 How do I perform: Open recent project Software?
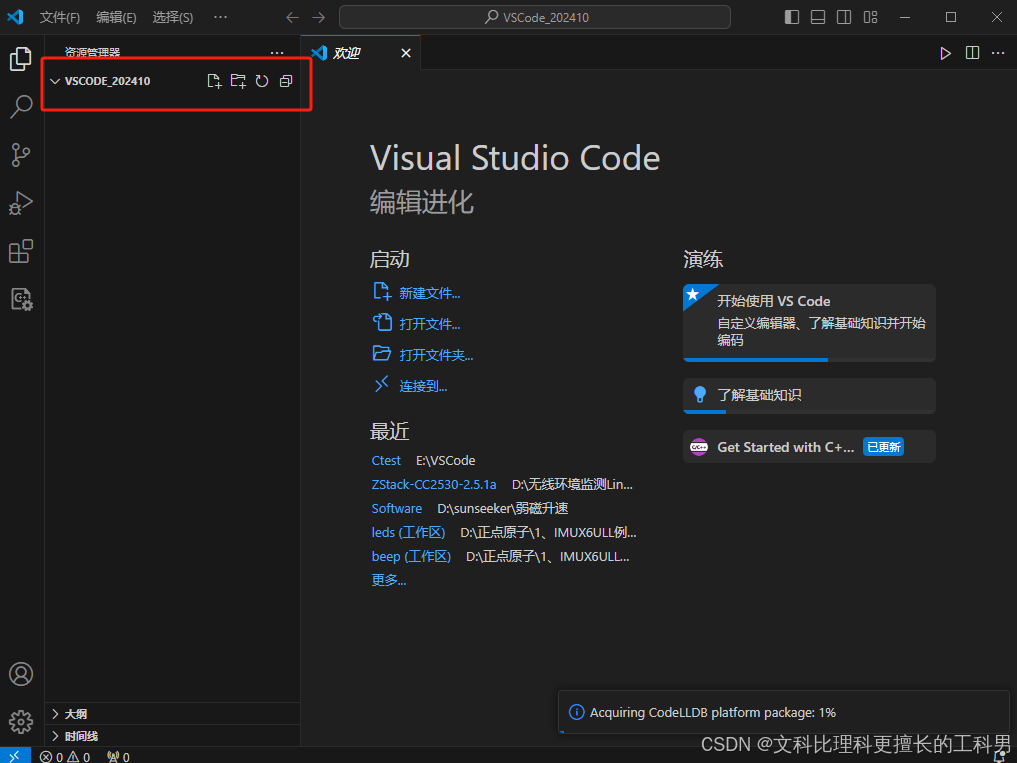[396, 508]
